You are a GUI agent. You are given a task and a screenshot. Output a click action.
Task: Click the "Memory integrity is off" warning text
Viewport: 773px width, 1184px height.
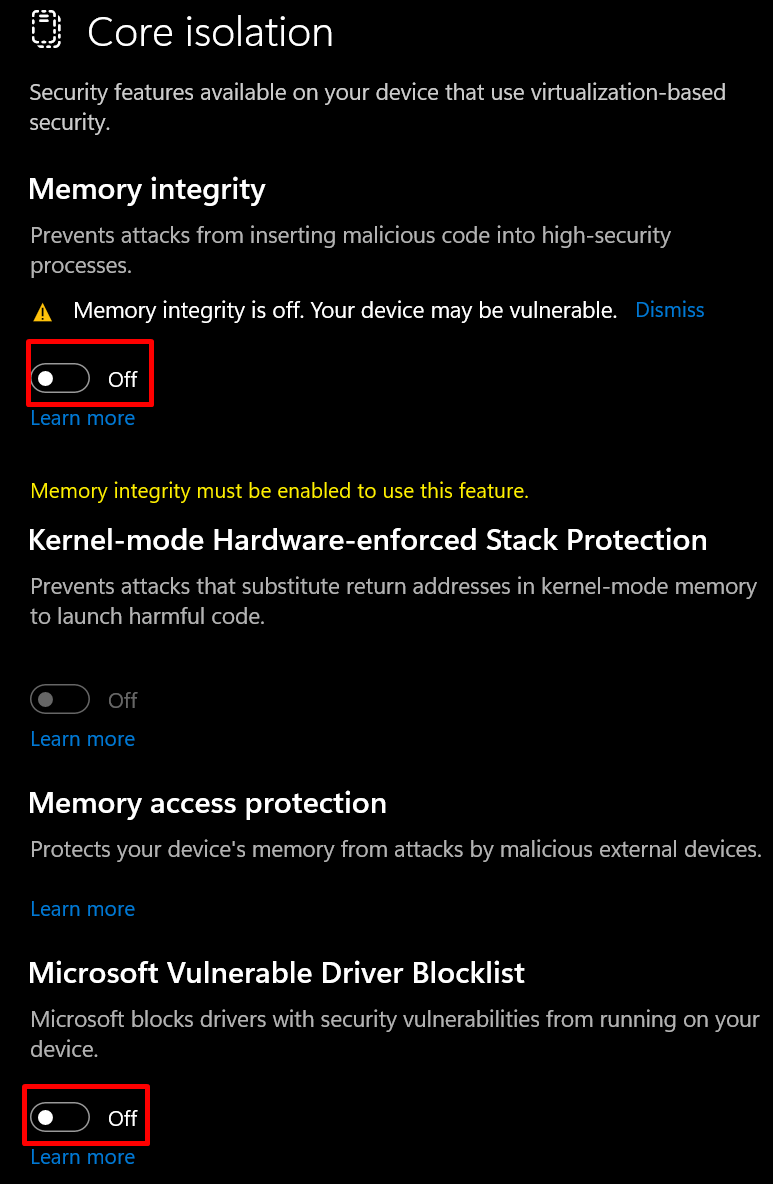(345, 310)
